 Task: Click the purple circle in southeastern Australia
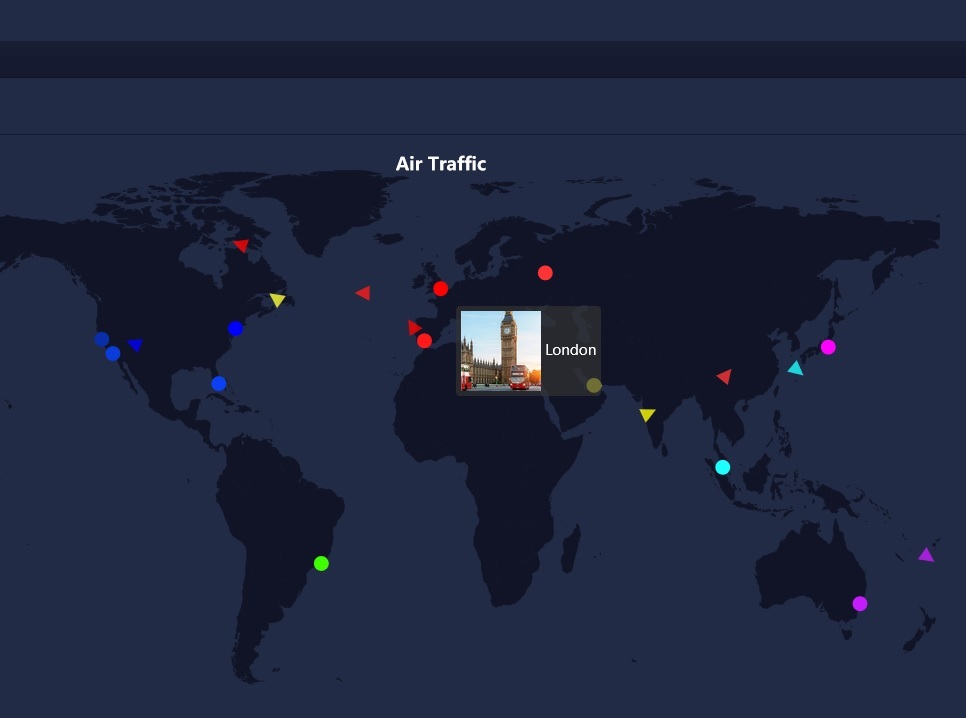pos(860,604)
